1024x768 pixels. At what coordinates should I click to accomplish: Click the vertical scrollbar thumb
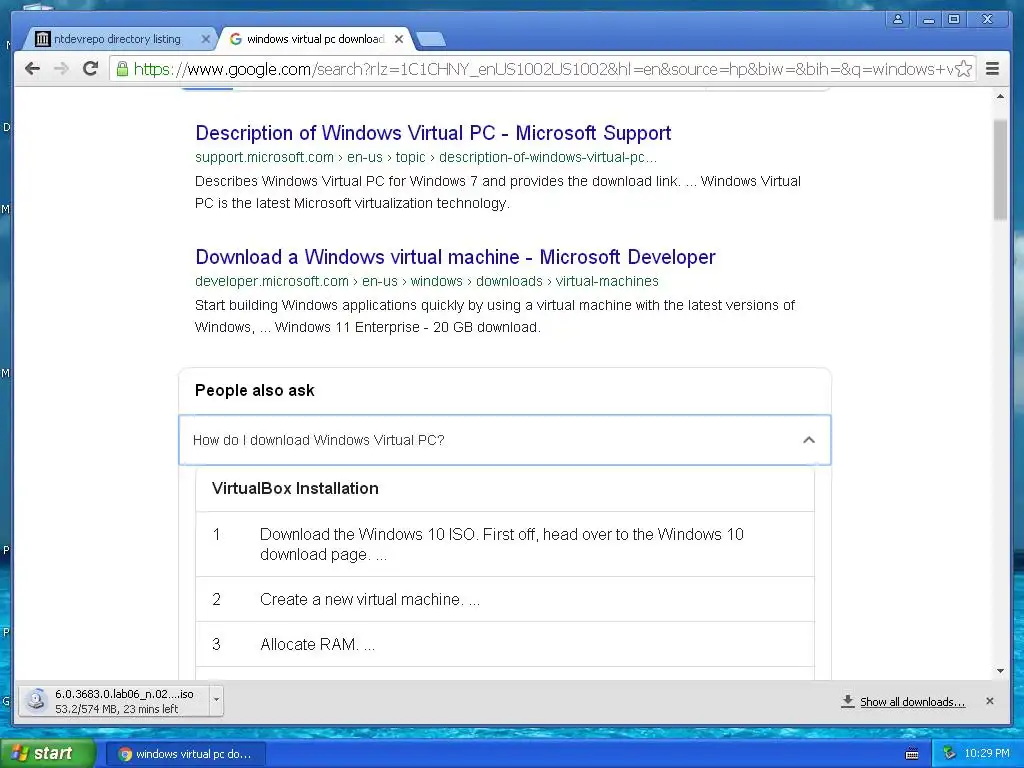(x=1000, y=170)
